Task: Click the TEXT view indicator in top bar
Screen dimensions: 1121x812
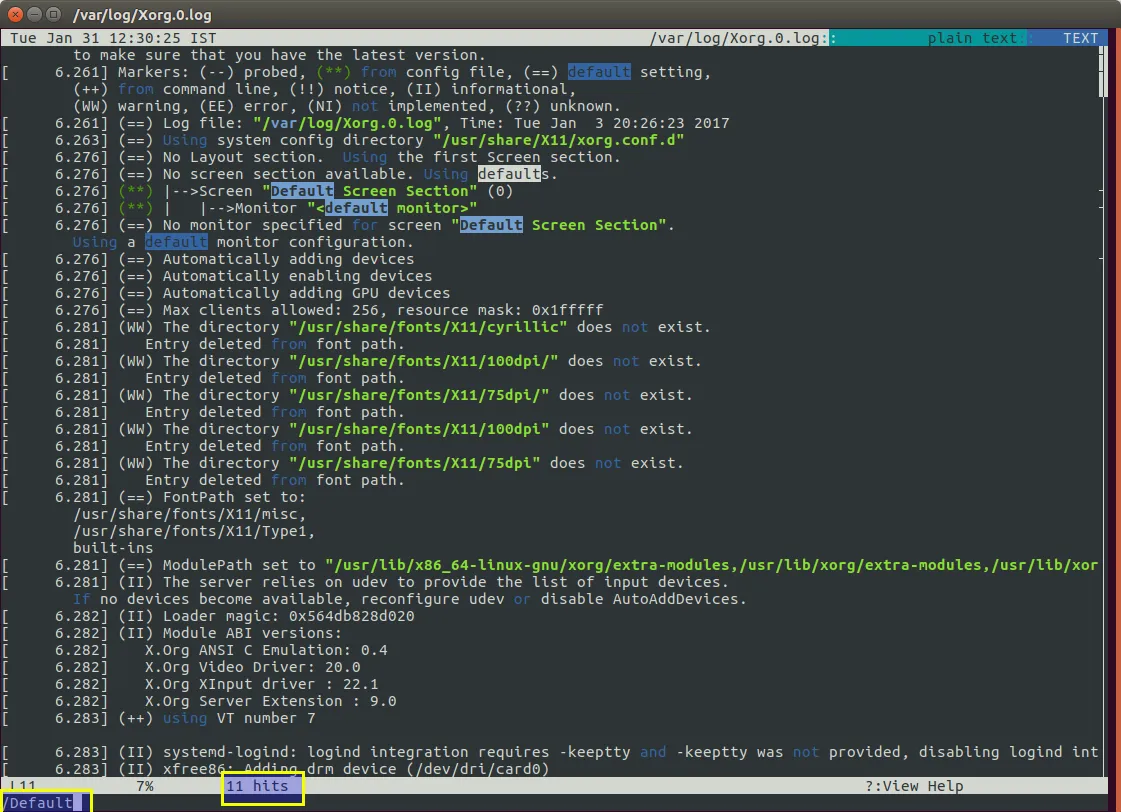Action: pyautogui.click(x=1079, y=38)
